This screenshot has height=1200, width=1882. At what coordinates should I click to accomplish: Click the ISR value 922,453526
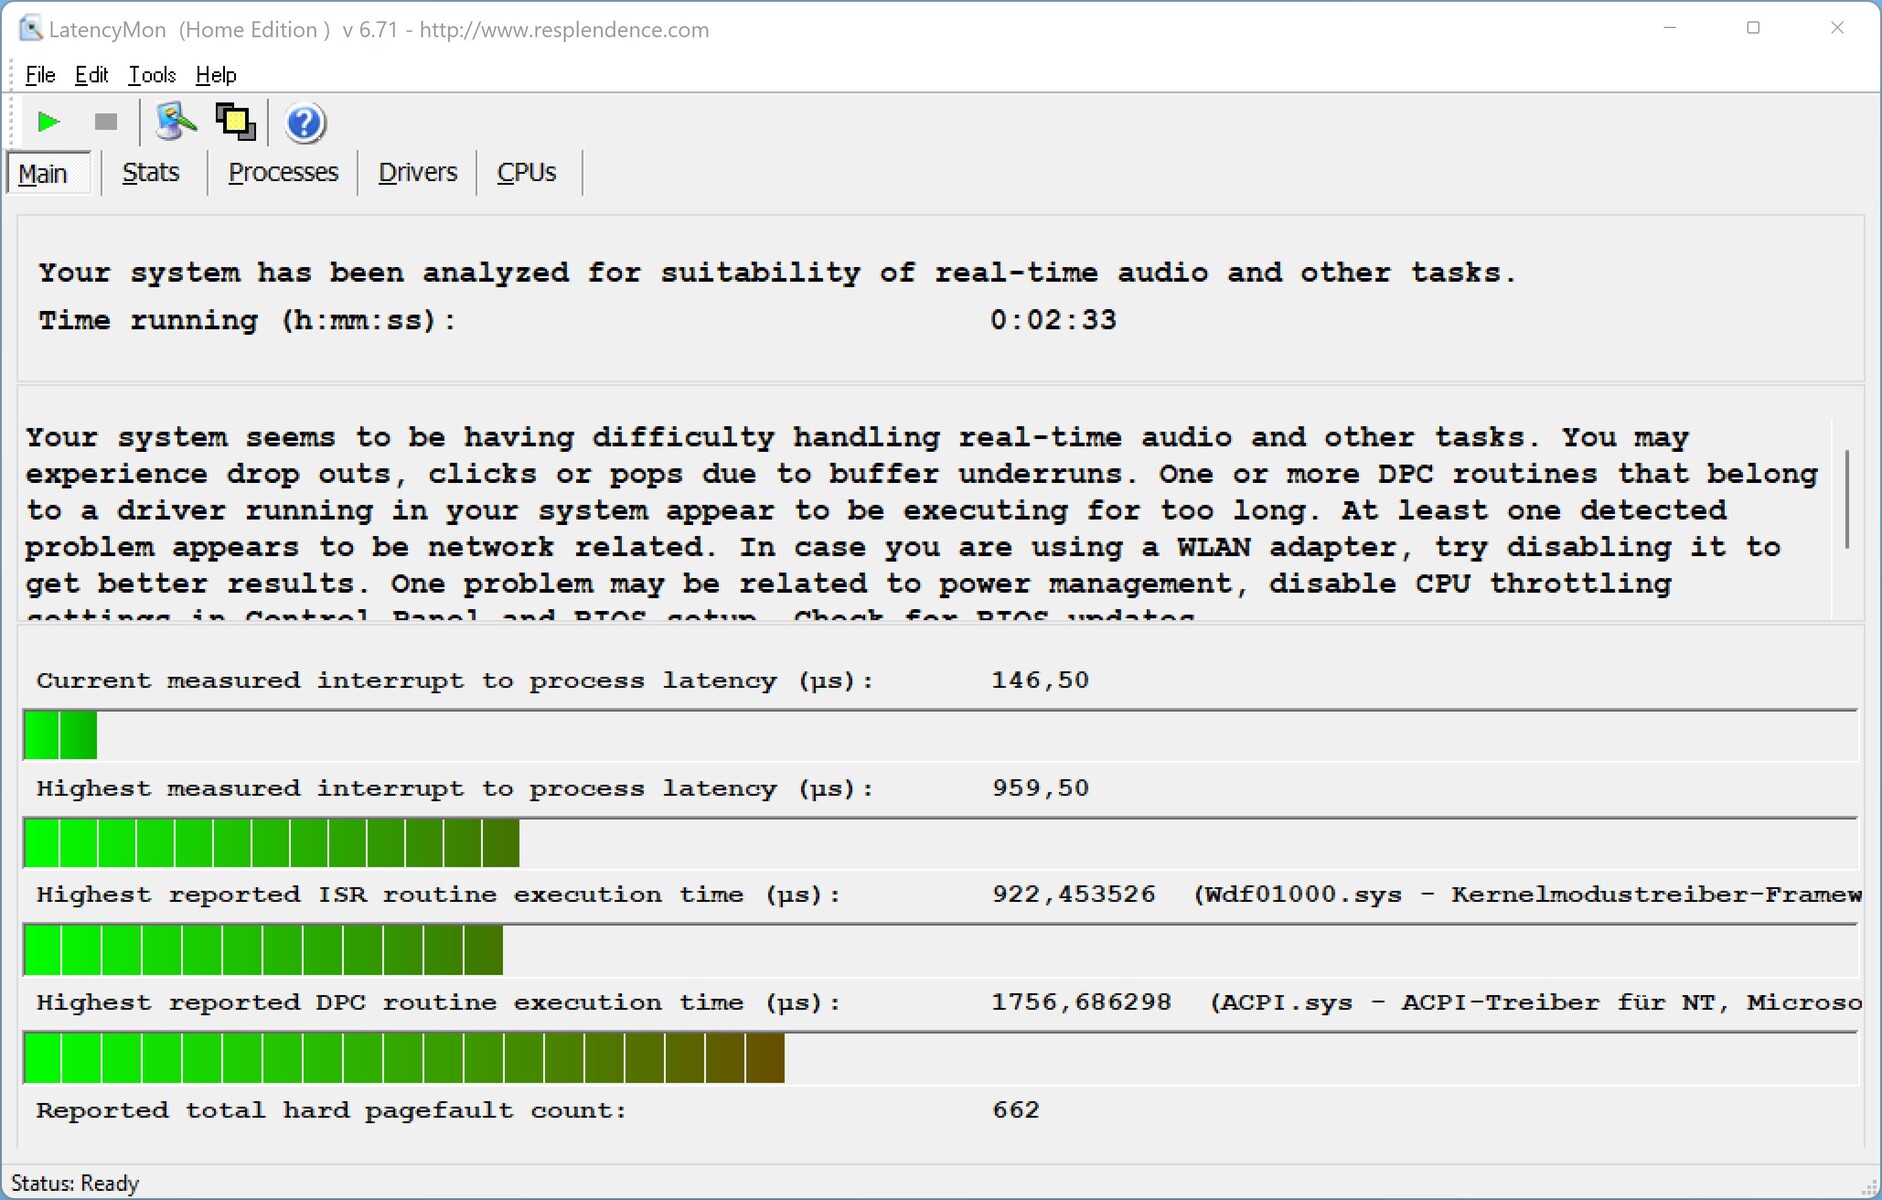1073,894
